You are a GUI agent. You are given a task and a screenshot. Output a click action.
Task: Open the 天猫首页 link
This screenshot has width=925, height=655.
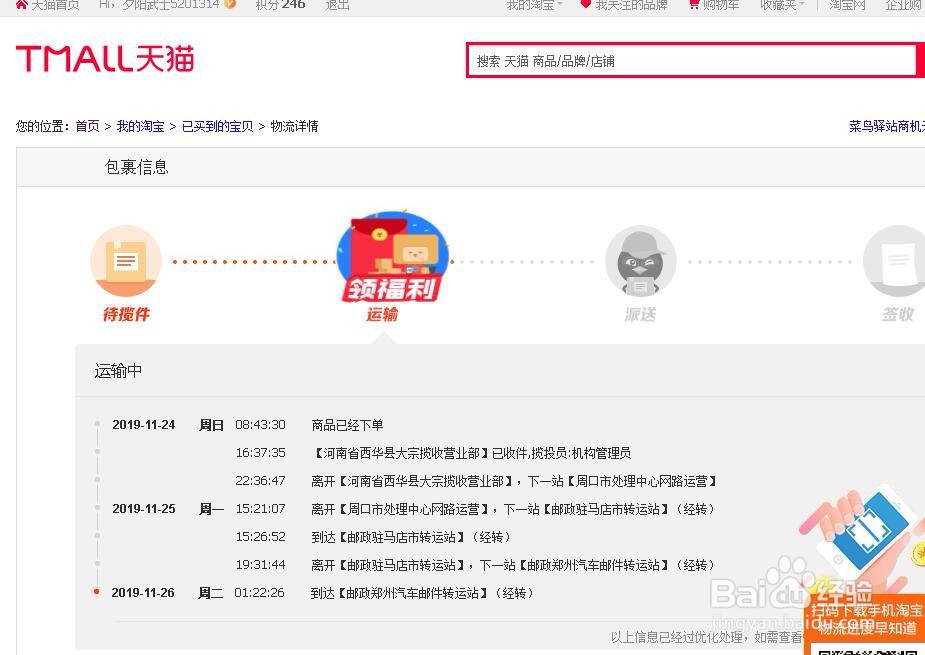[55, 5]
